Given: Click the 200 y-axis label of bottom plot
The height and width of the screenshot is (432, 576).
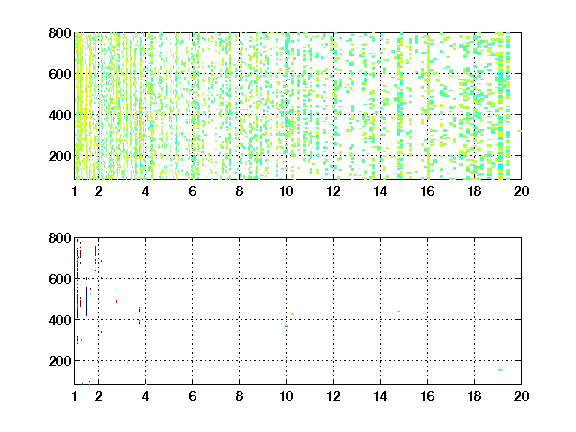Looking at the screenshot, I should point(60,361).
